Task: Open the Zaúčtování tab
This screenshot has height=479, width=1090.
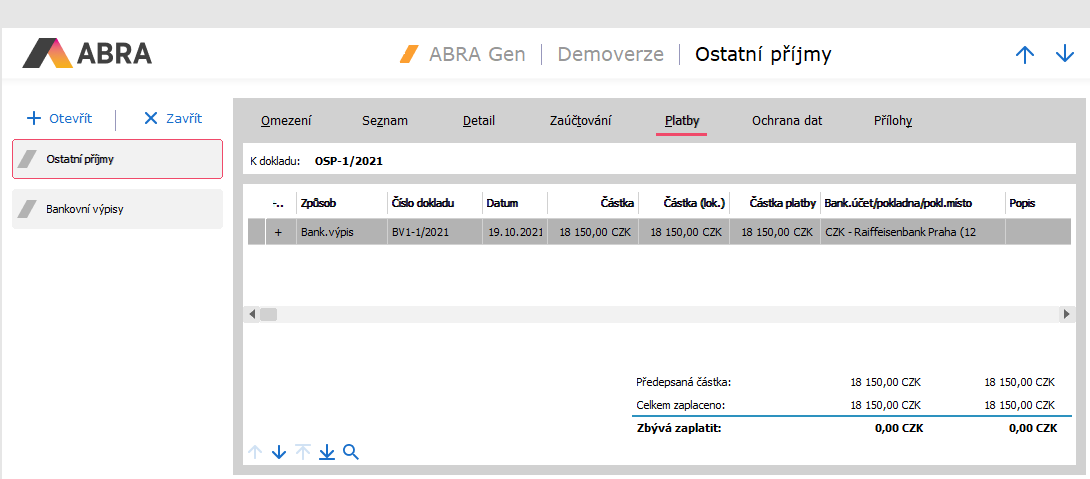Action: coord(580,121)
